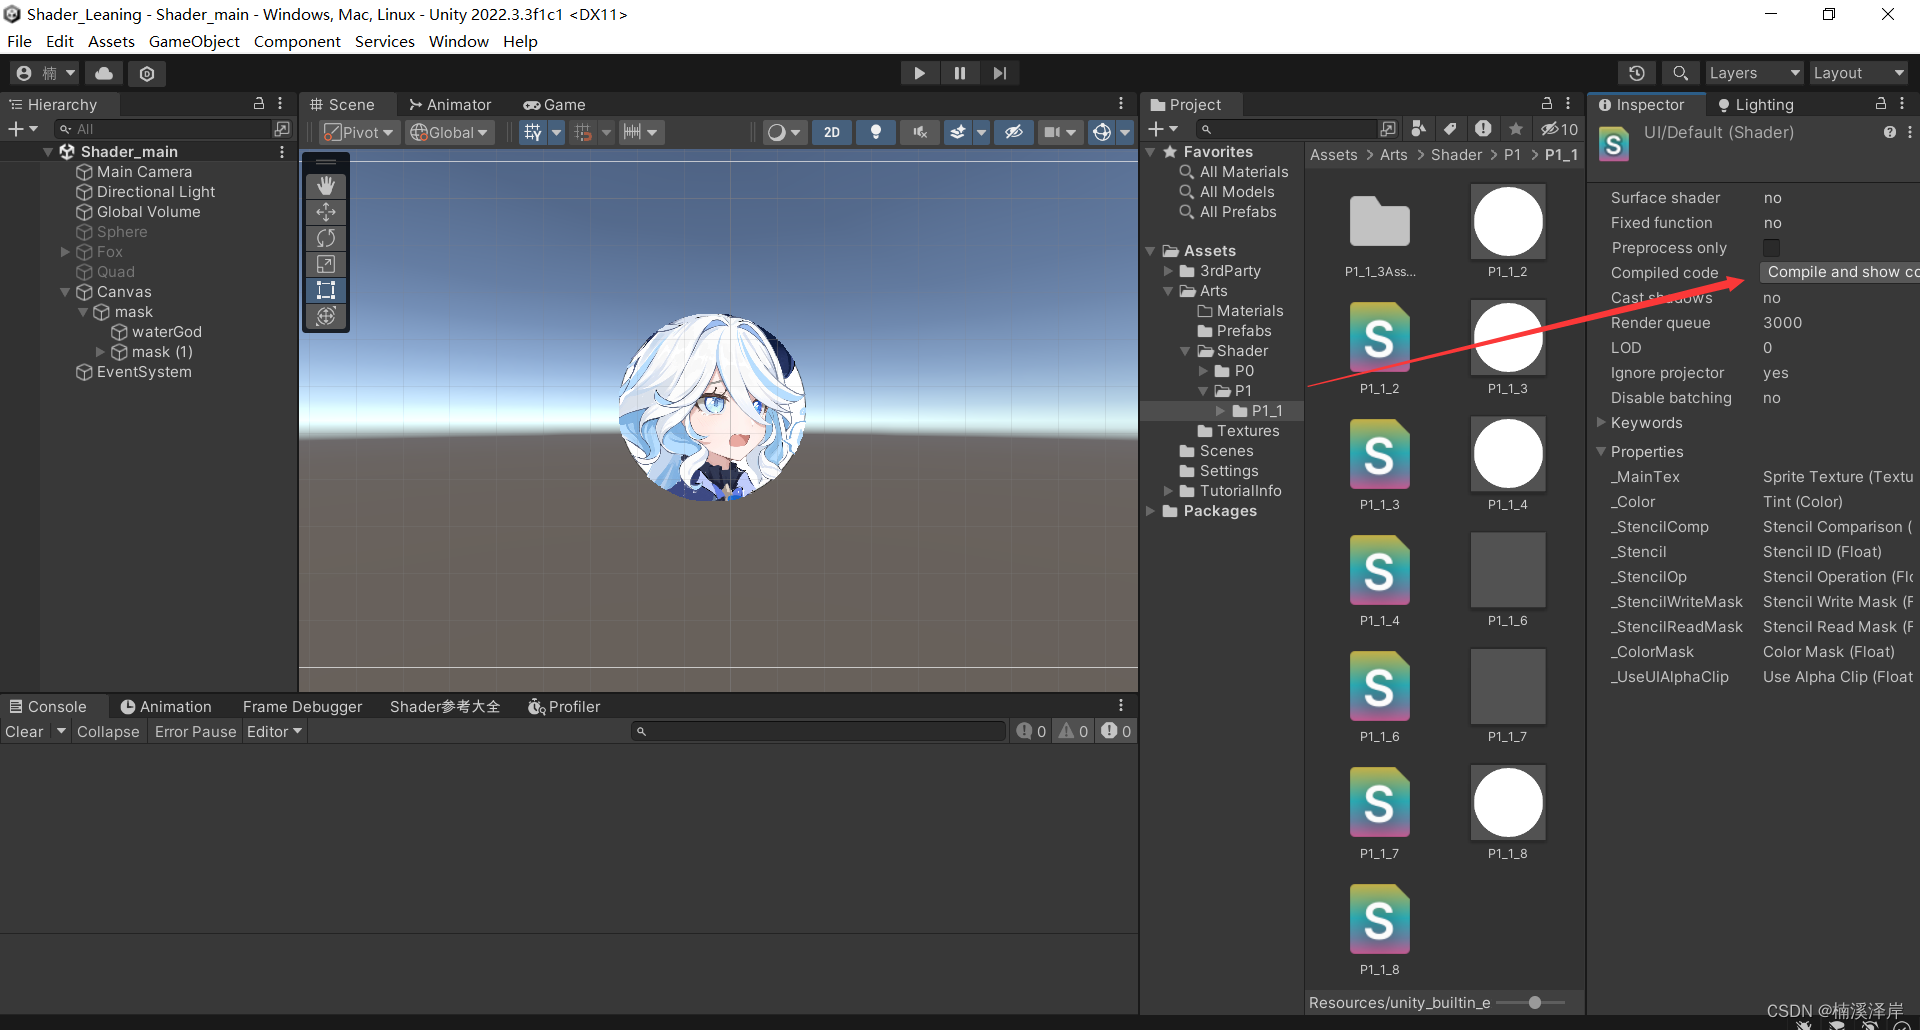
Task: Select the Rotate tool in Scene toolbar
Action: point(326,238)
